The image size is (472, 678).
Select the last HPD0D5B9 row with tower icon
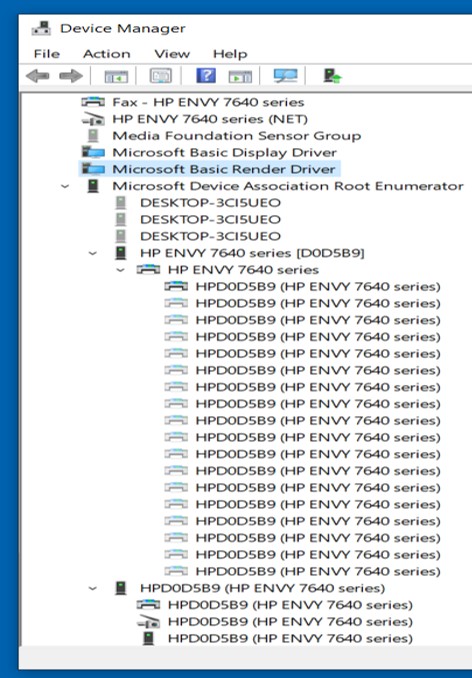tap(290, 638)
